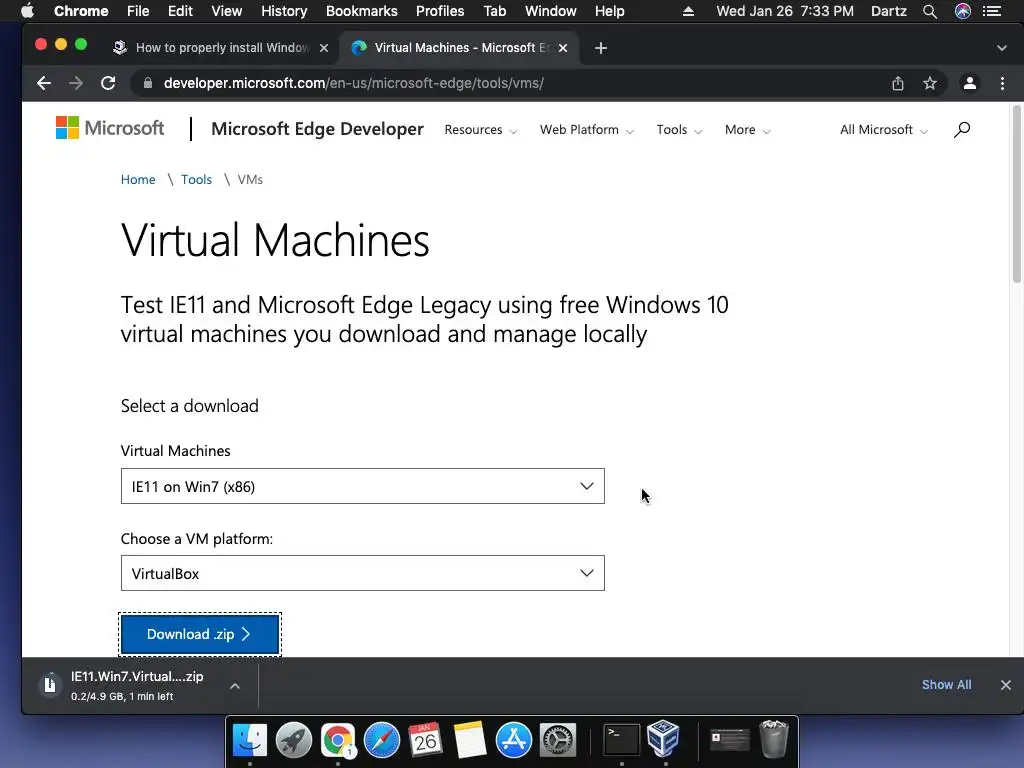The width and height of the screenshot is (1024, 768).
Task: Open Chrome's three-dot menu
Action: 1002,83
